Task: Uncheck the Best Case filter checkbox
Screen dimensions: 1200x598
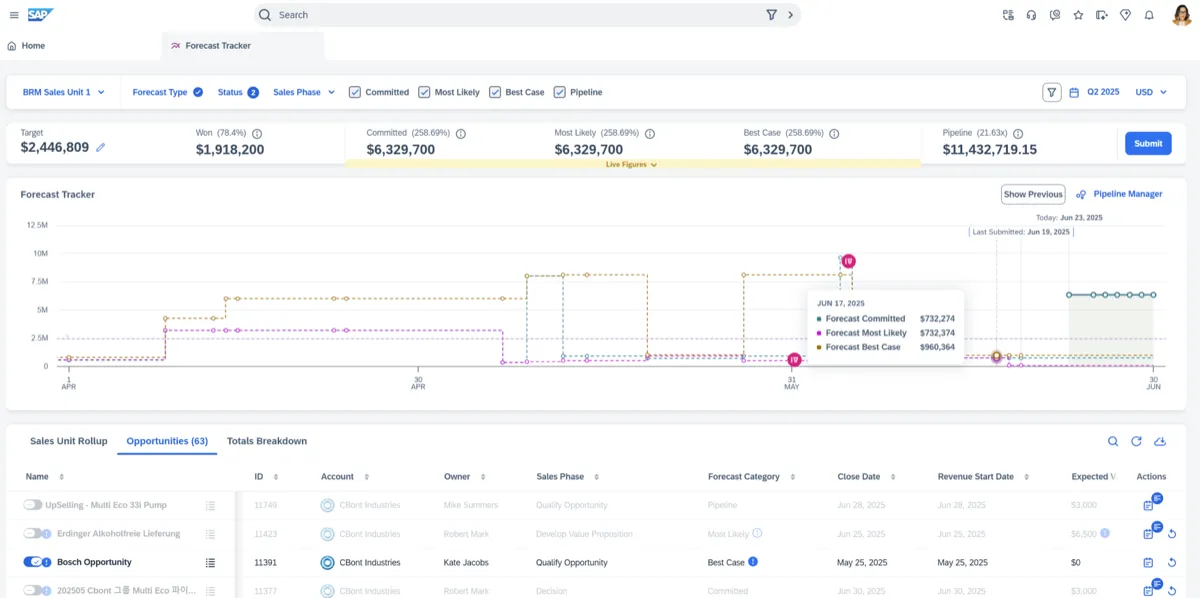Action: pos(495,91)
